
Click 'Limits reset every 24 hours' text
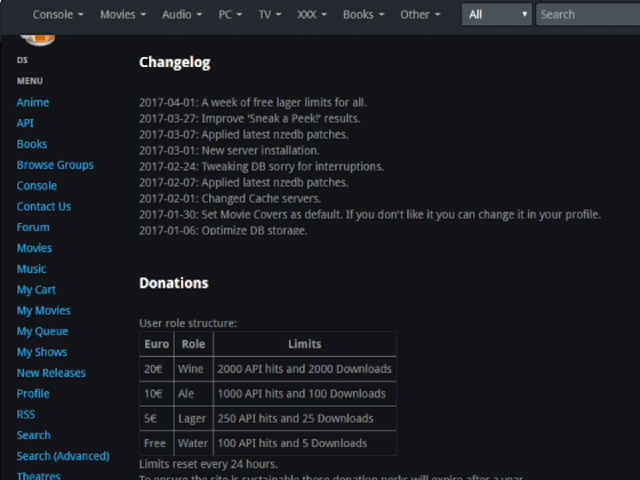pyautogui.click(x=209, y=464)
